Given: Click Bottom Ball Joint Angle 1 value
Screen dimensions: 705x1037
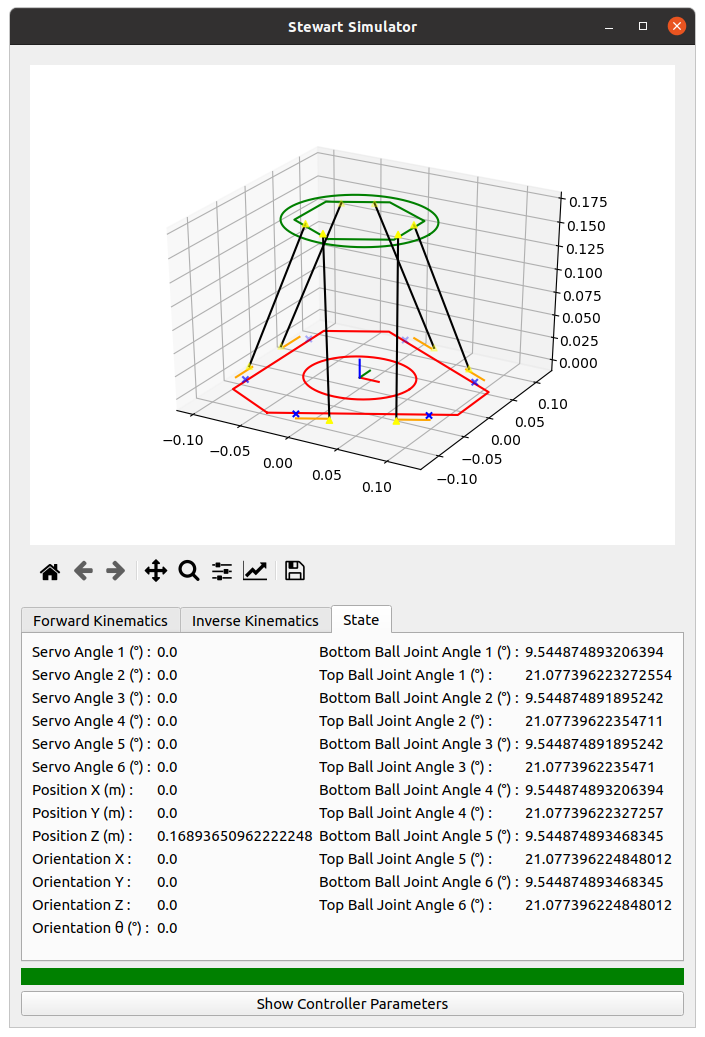Looking at the screenshot, I should point(594,652).
